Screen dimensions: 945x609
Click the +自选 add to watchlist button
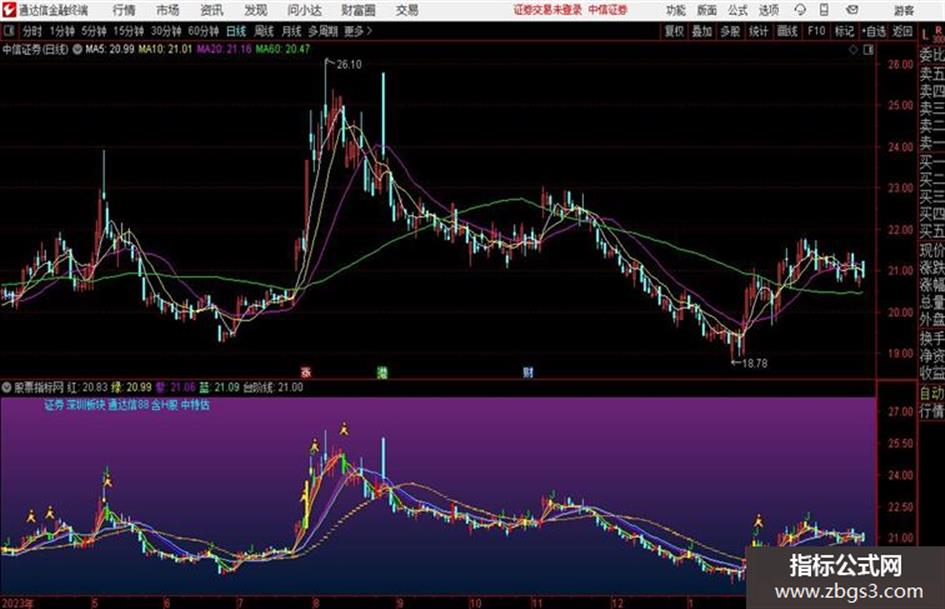[x=873, y=31]
